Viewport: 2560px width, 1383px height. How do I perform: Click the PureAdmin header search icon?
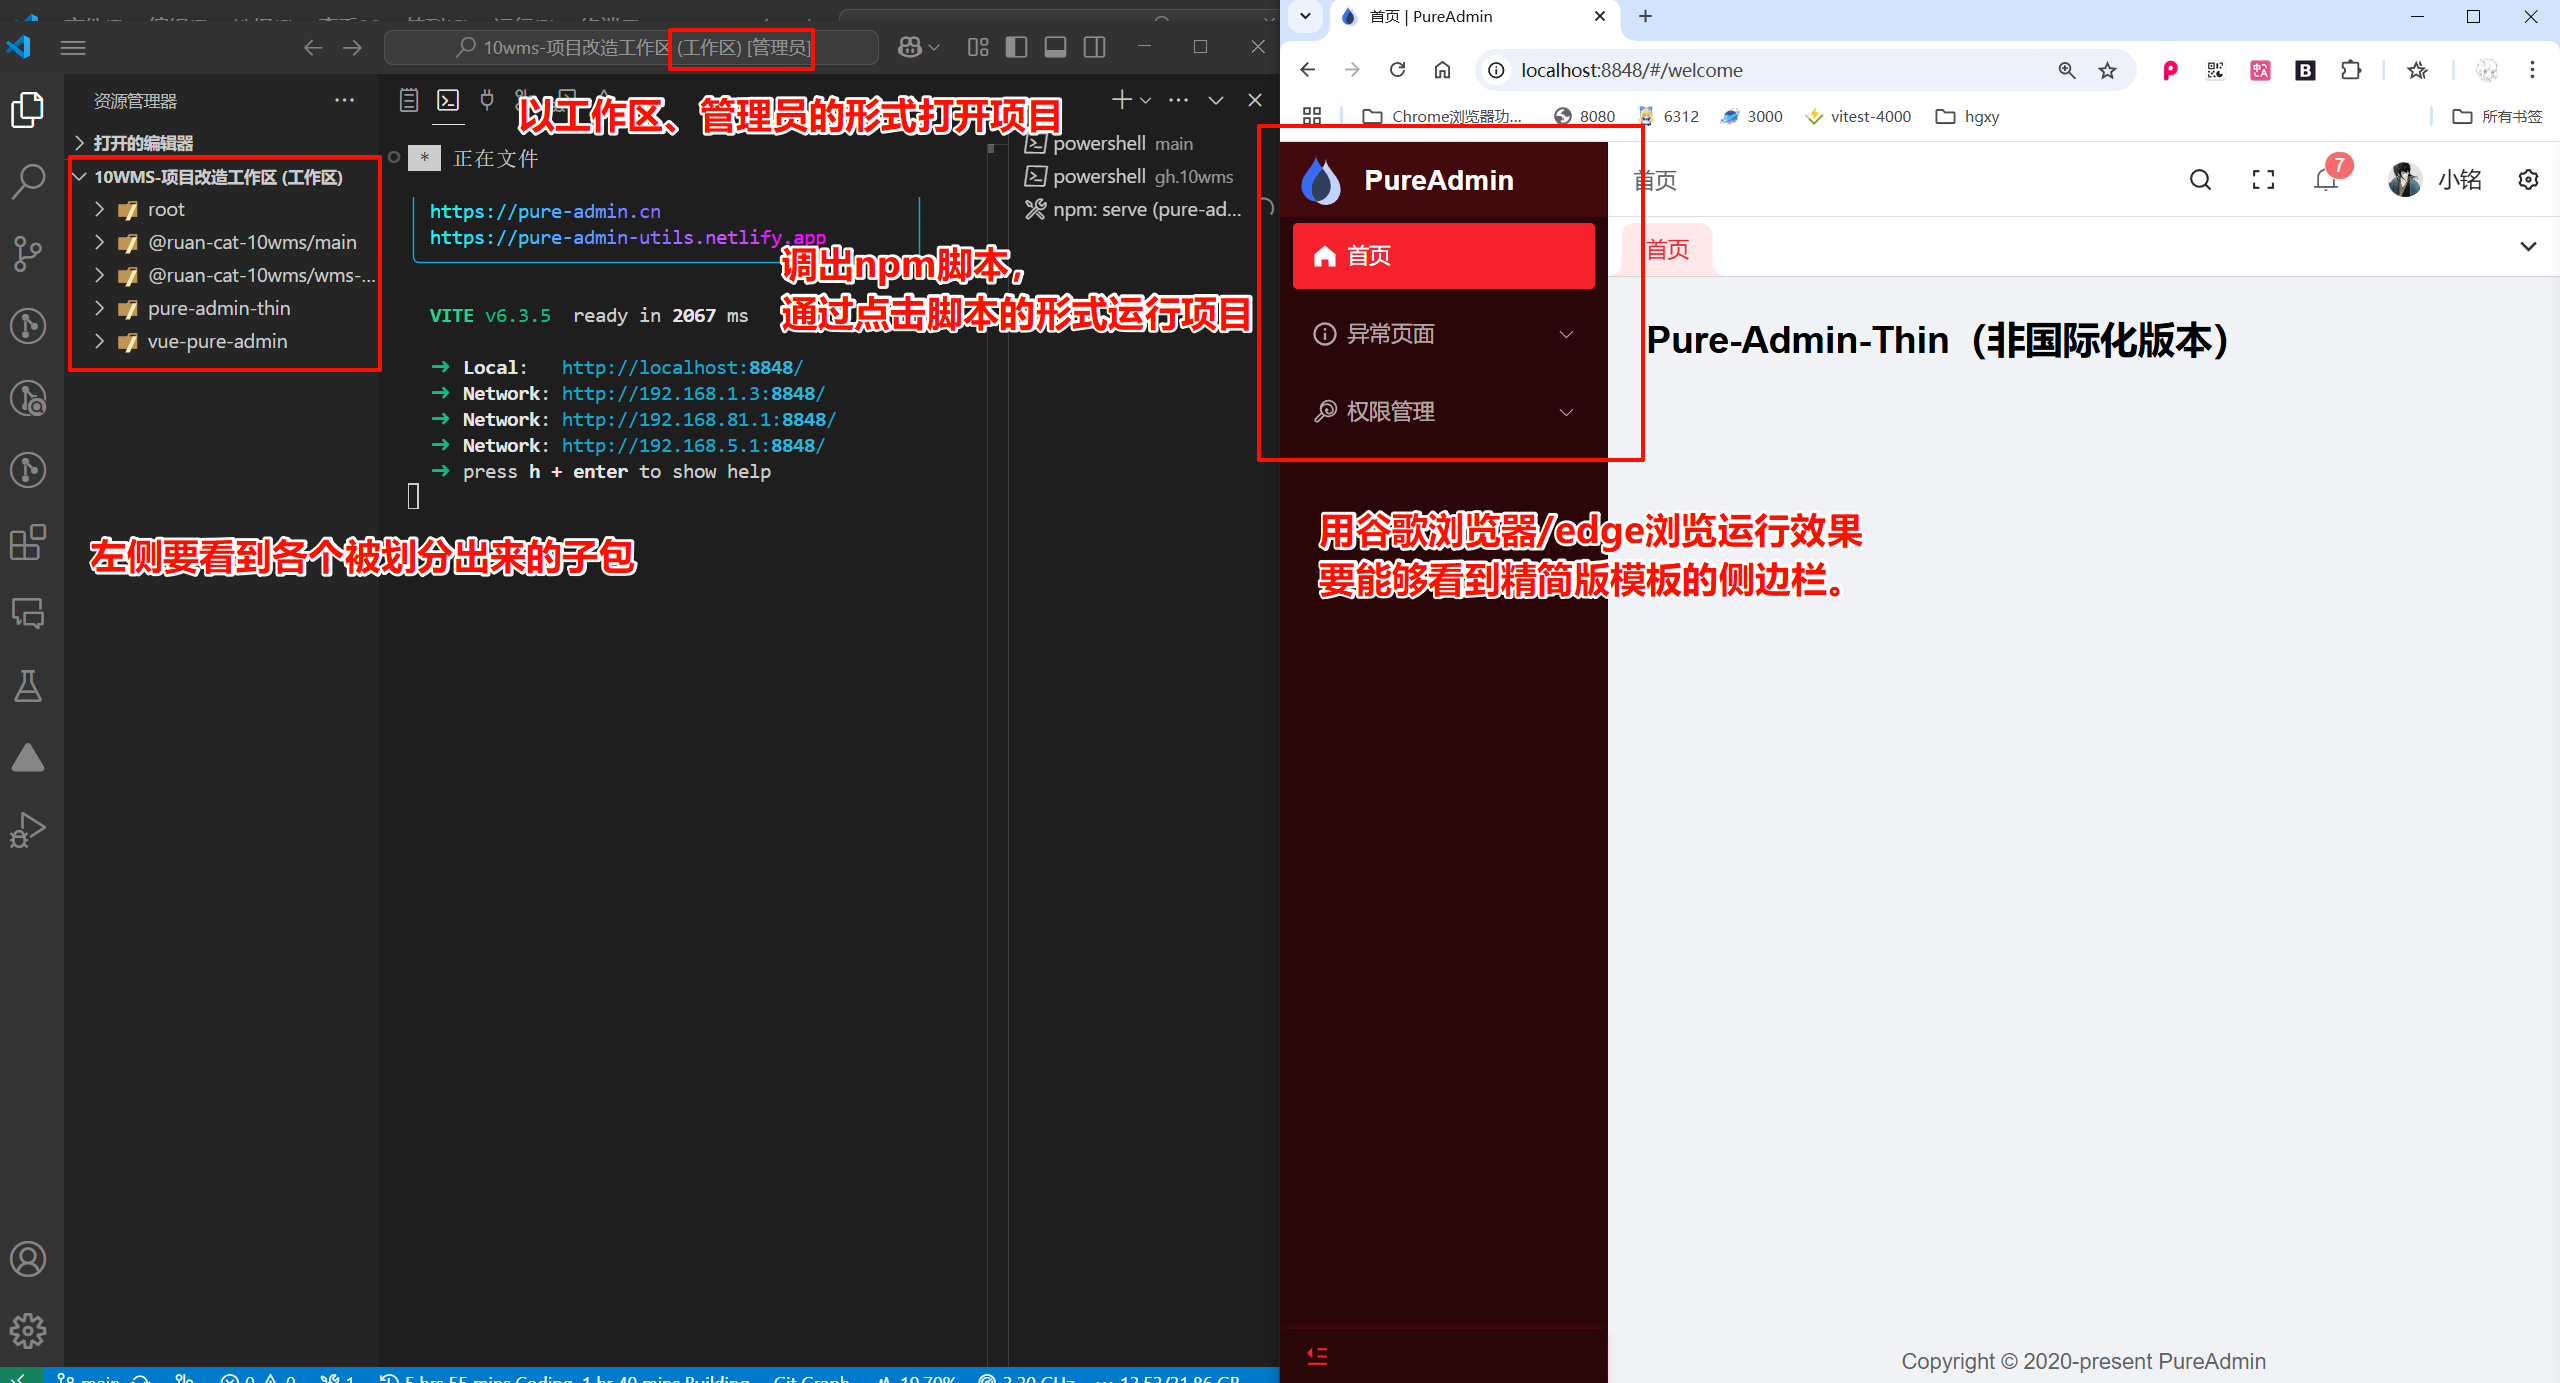[2200, 180]
